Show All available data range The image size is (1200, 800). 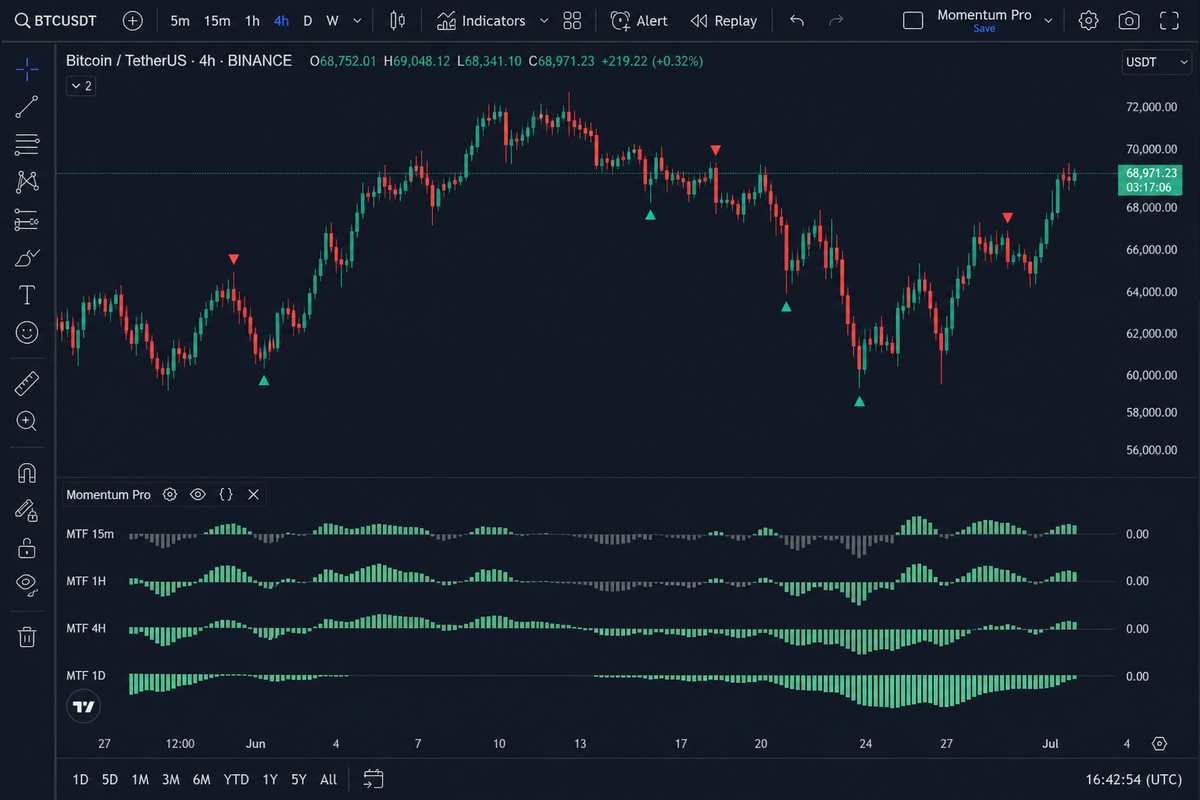click(x=328, y=779)
